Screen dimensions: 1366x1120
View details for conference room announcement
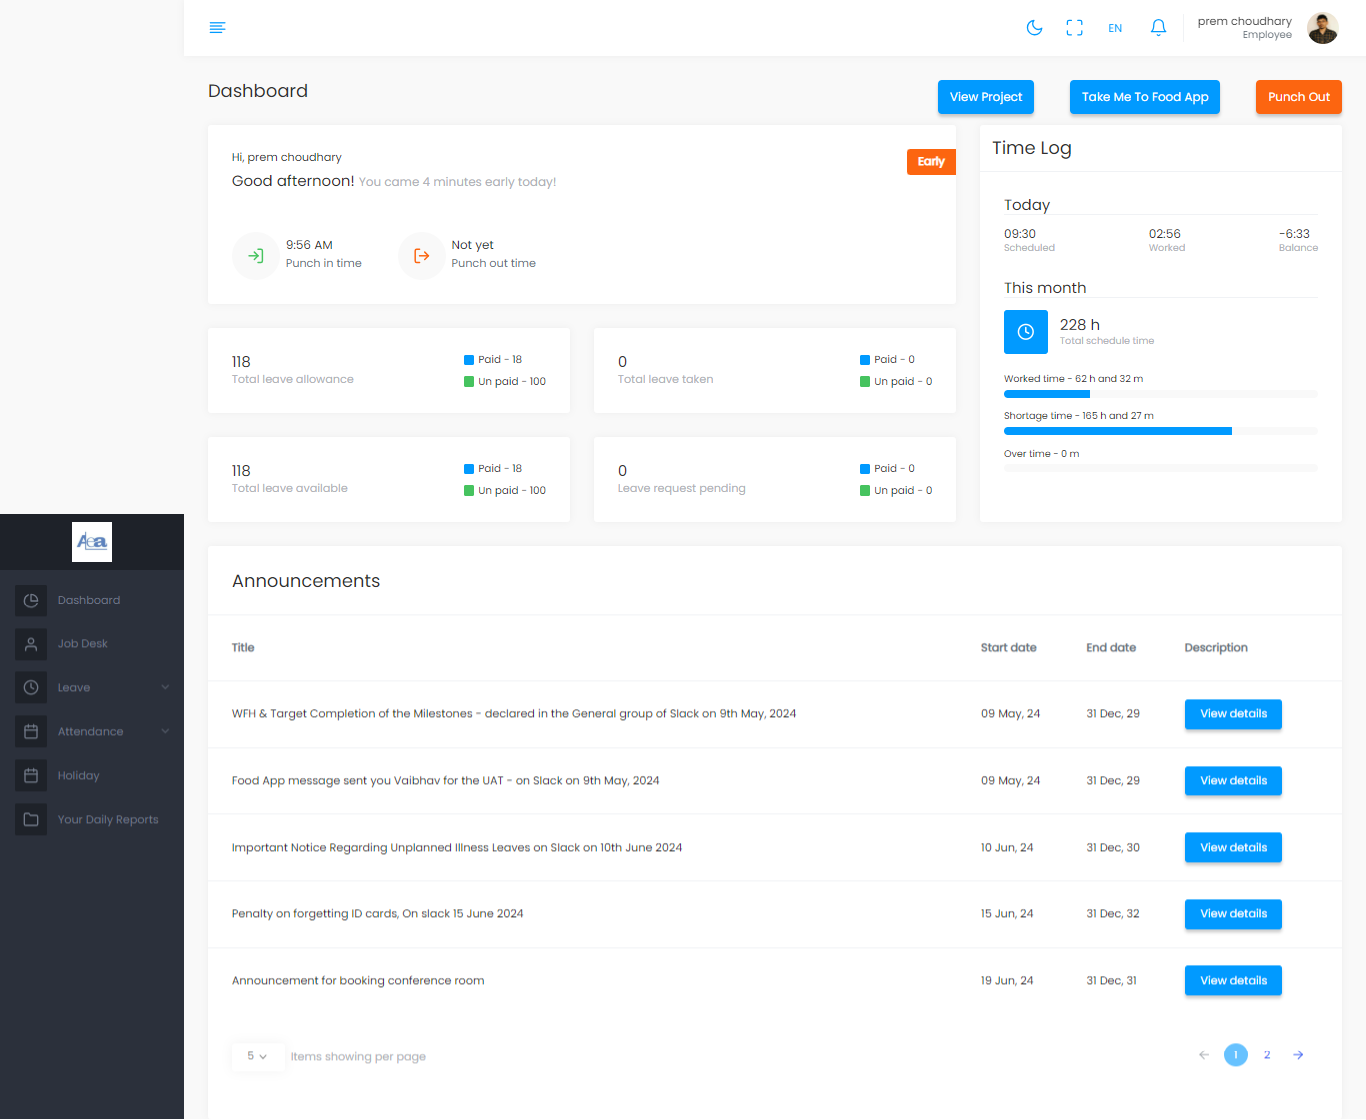coord(1233,981)
